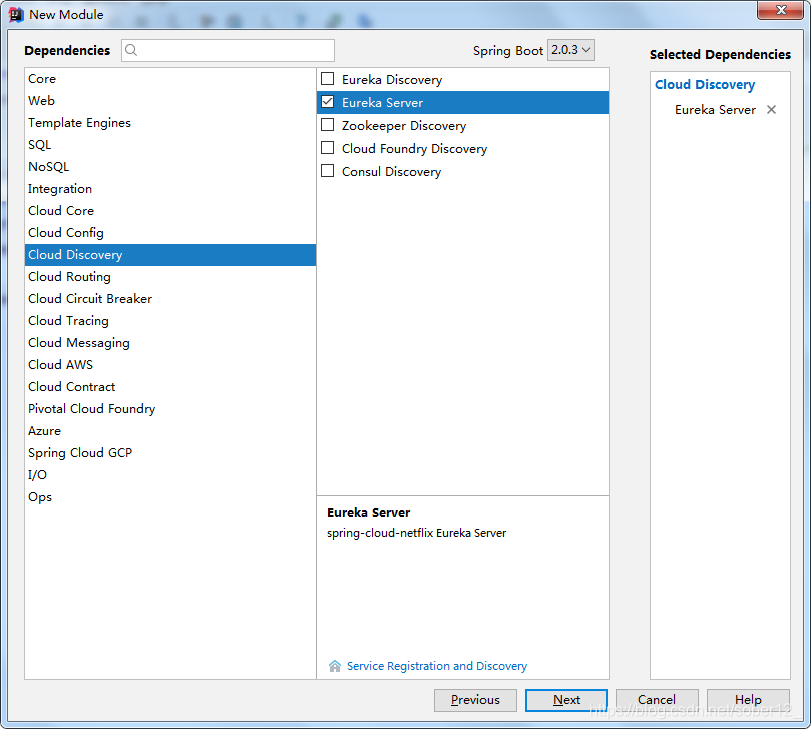Screen dimensions: 811x729
Task: Select the Web category
Action: [x=170, y=101]
